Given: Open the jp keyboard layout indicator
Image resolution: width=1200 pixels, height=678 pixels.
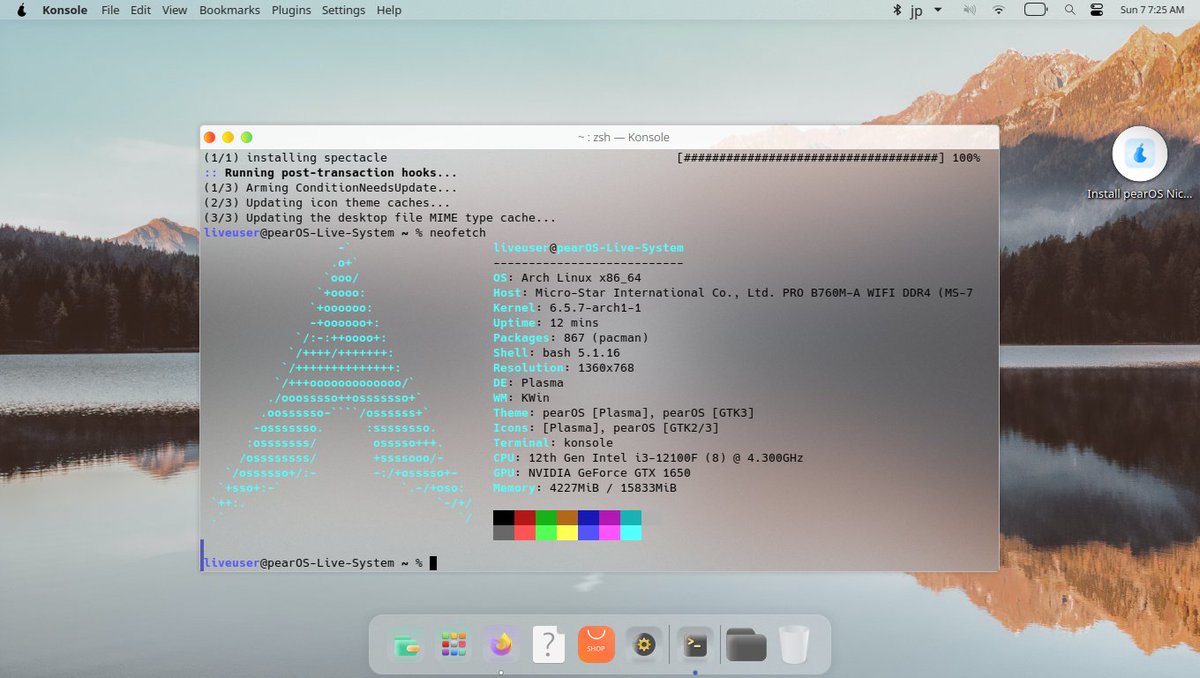Looking at the screenshot, I should pos(916,10).
